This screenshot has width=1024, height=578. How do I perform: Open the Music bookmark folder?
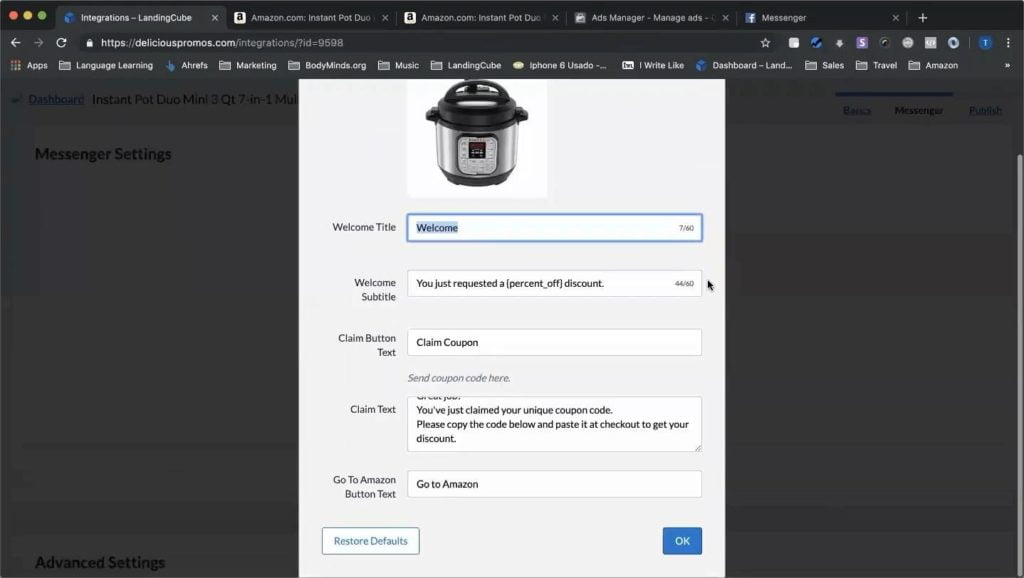coord(398,65)
